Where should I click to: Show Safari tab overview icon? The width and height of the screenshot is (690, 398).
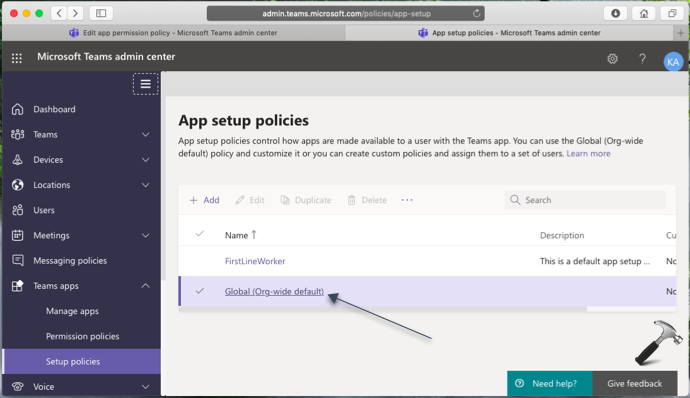click(x=672, y=13)
